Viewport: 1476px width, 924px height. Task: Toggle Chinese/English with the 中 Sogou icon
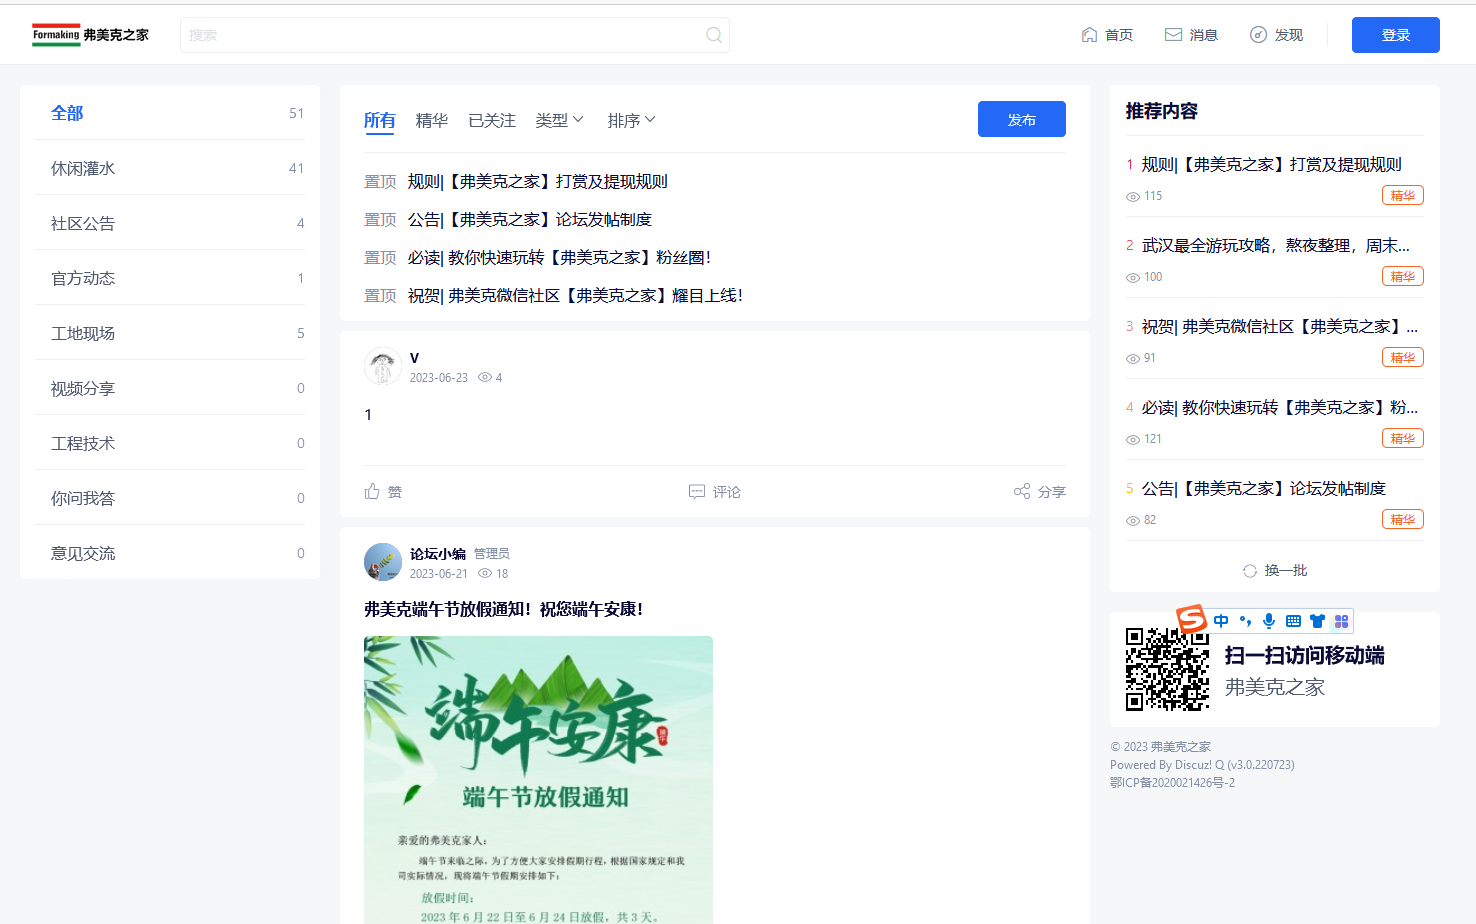(1220, 620)
